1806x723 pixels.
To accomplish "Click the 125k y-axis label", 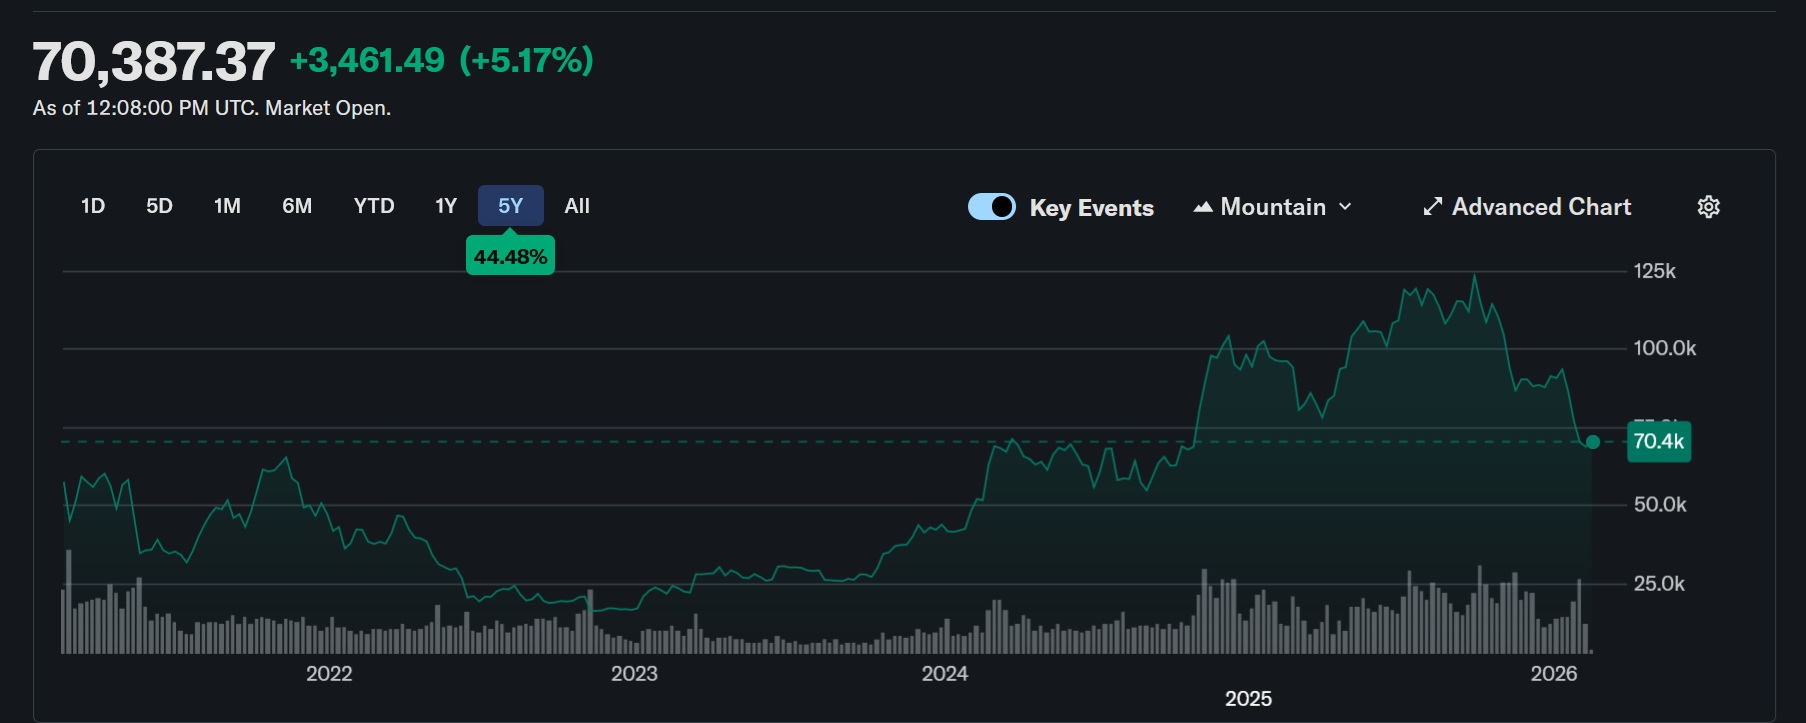I will tap(1655, 271).
